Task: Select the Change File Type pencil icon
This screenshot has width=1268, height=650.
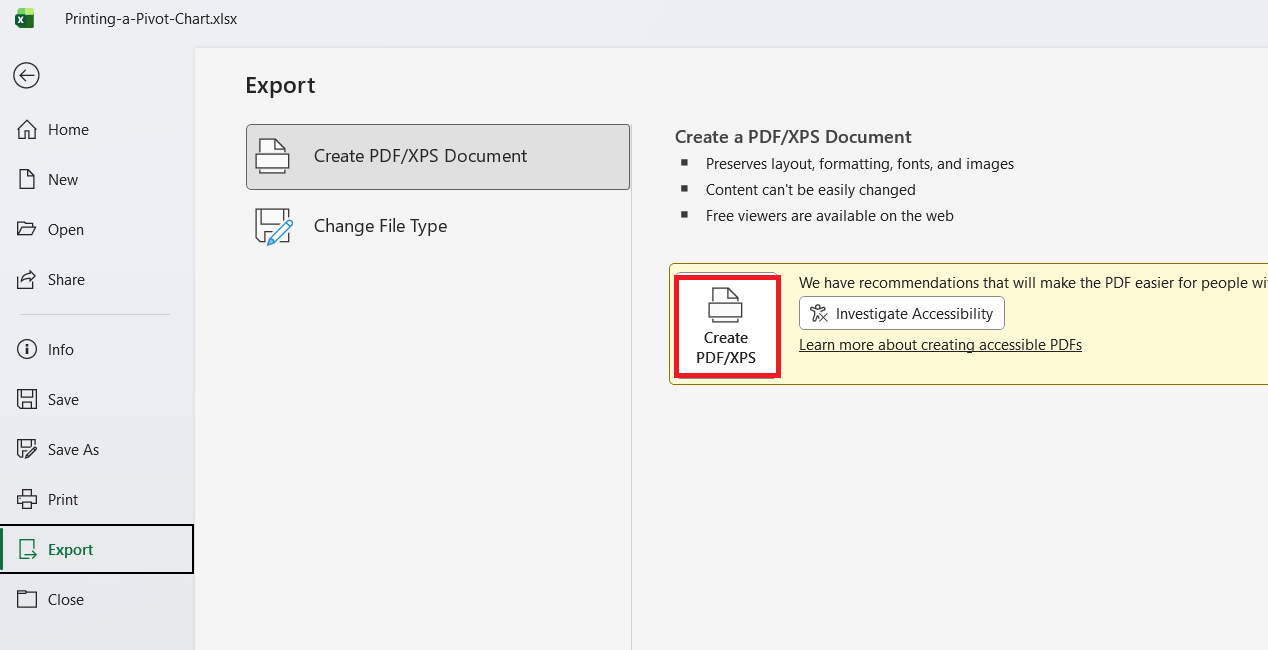Action: click(273, 226)
